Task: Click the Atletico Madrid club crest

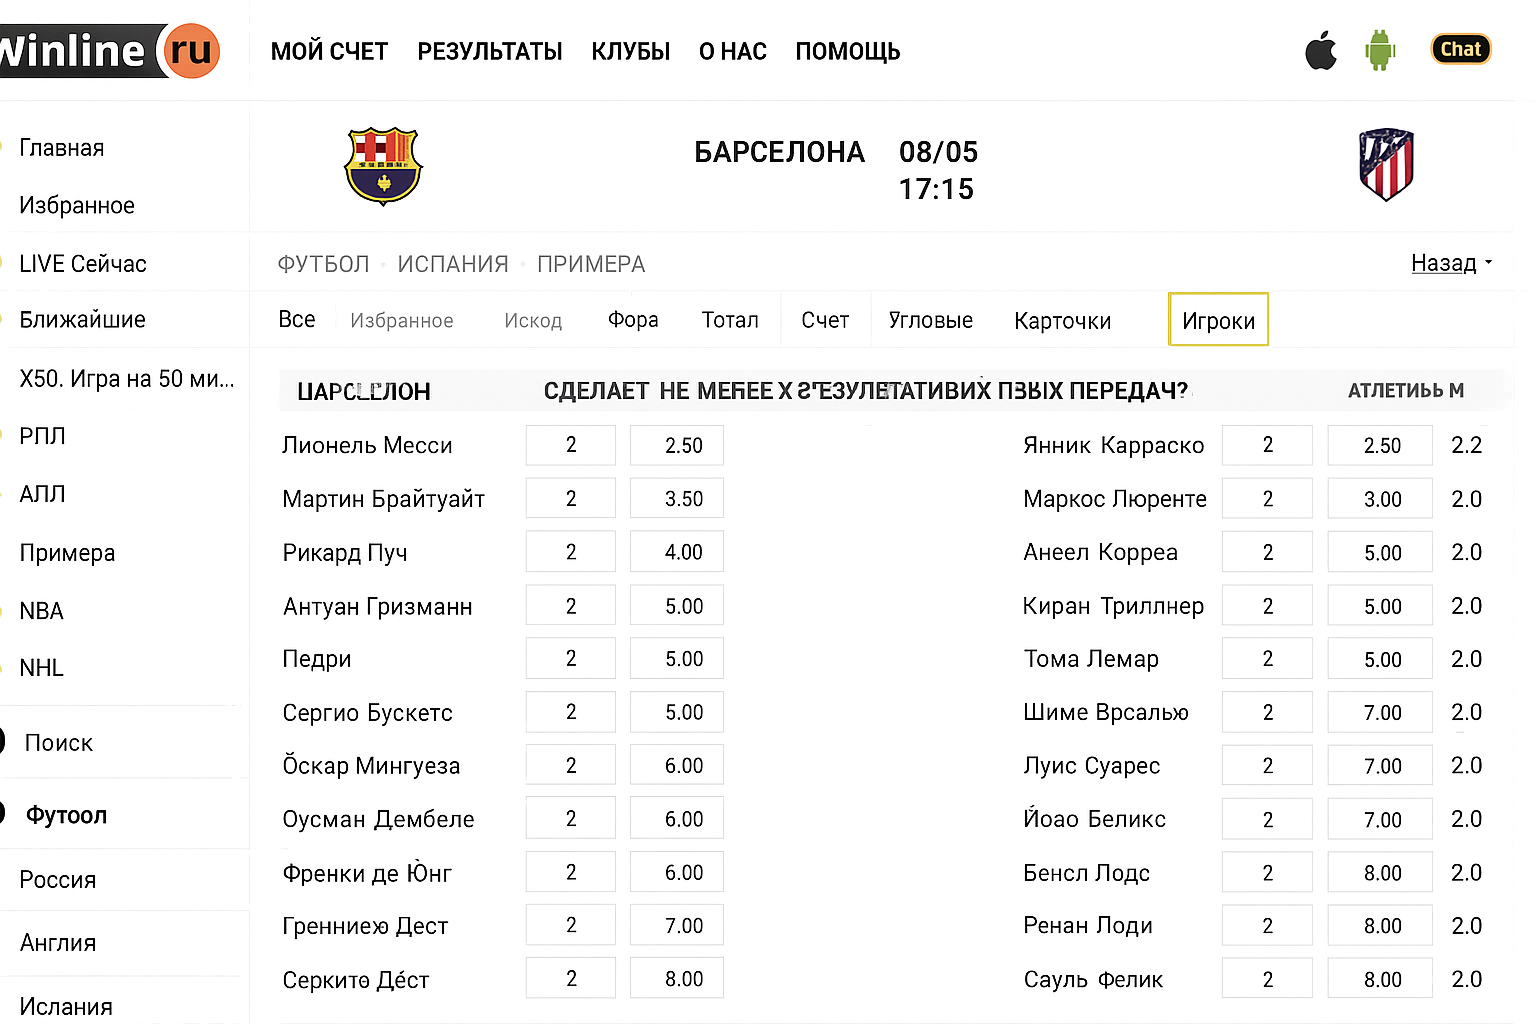Action: 1386,164
